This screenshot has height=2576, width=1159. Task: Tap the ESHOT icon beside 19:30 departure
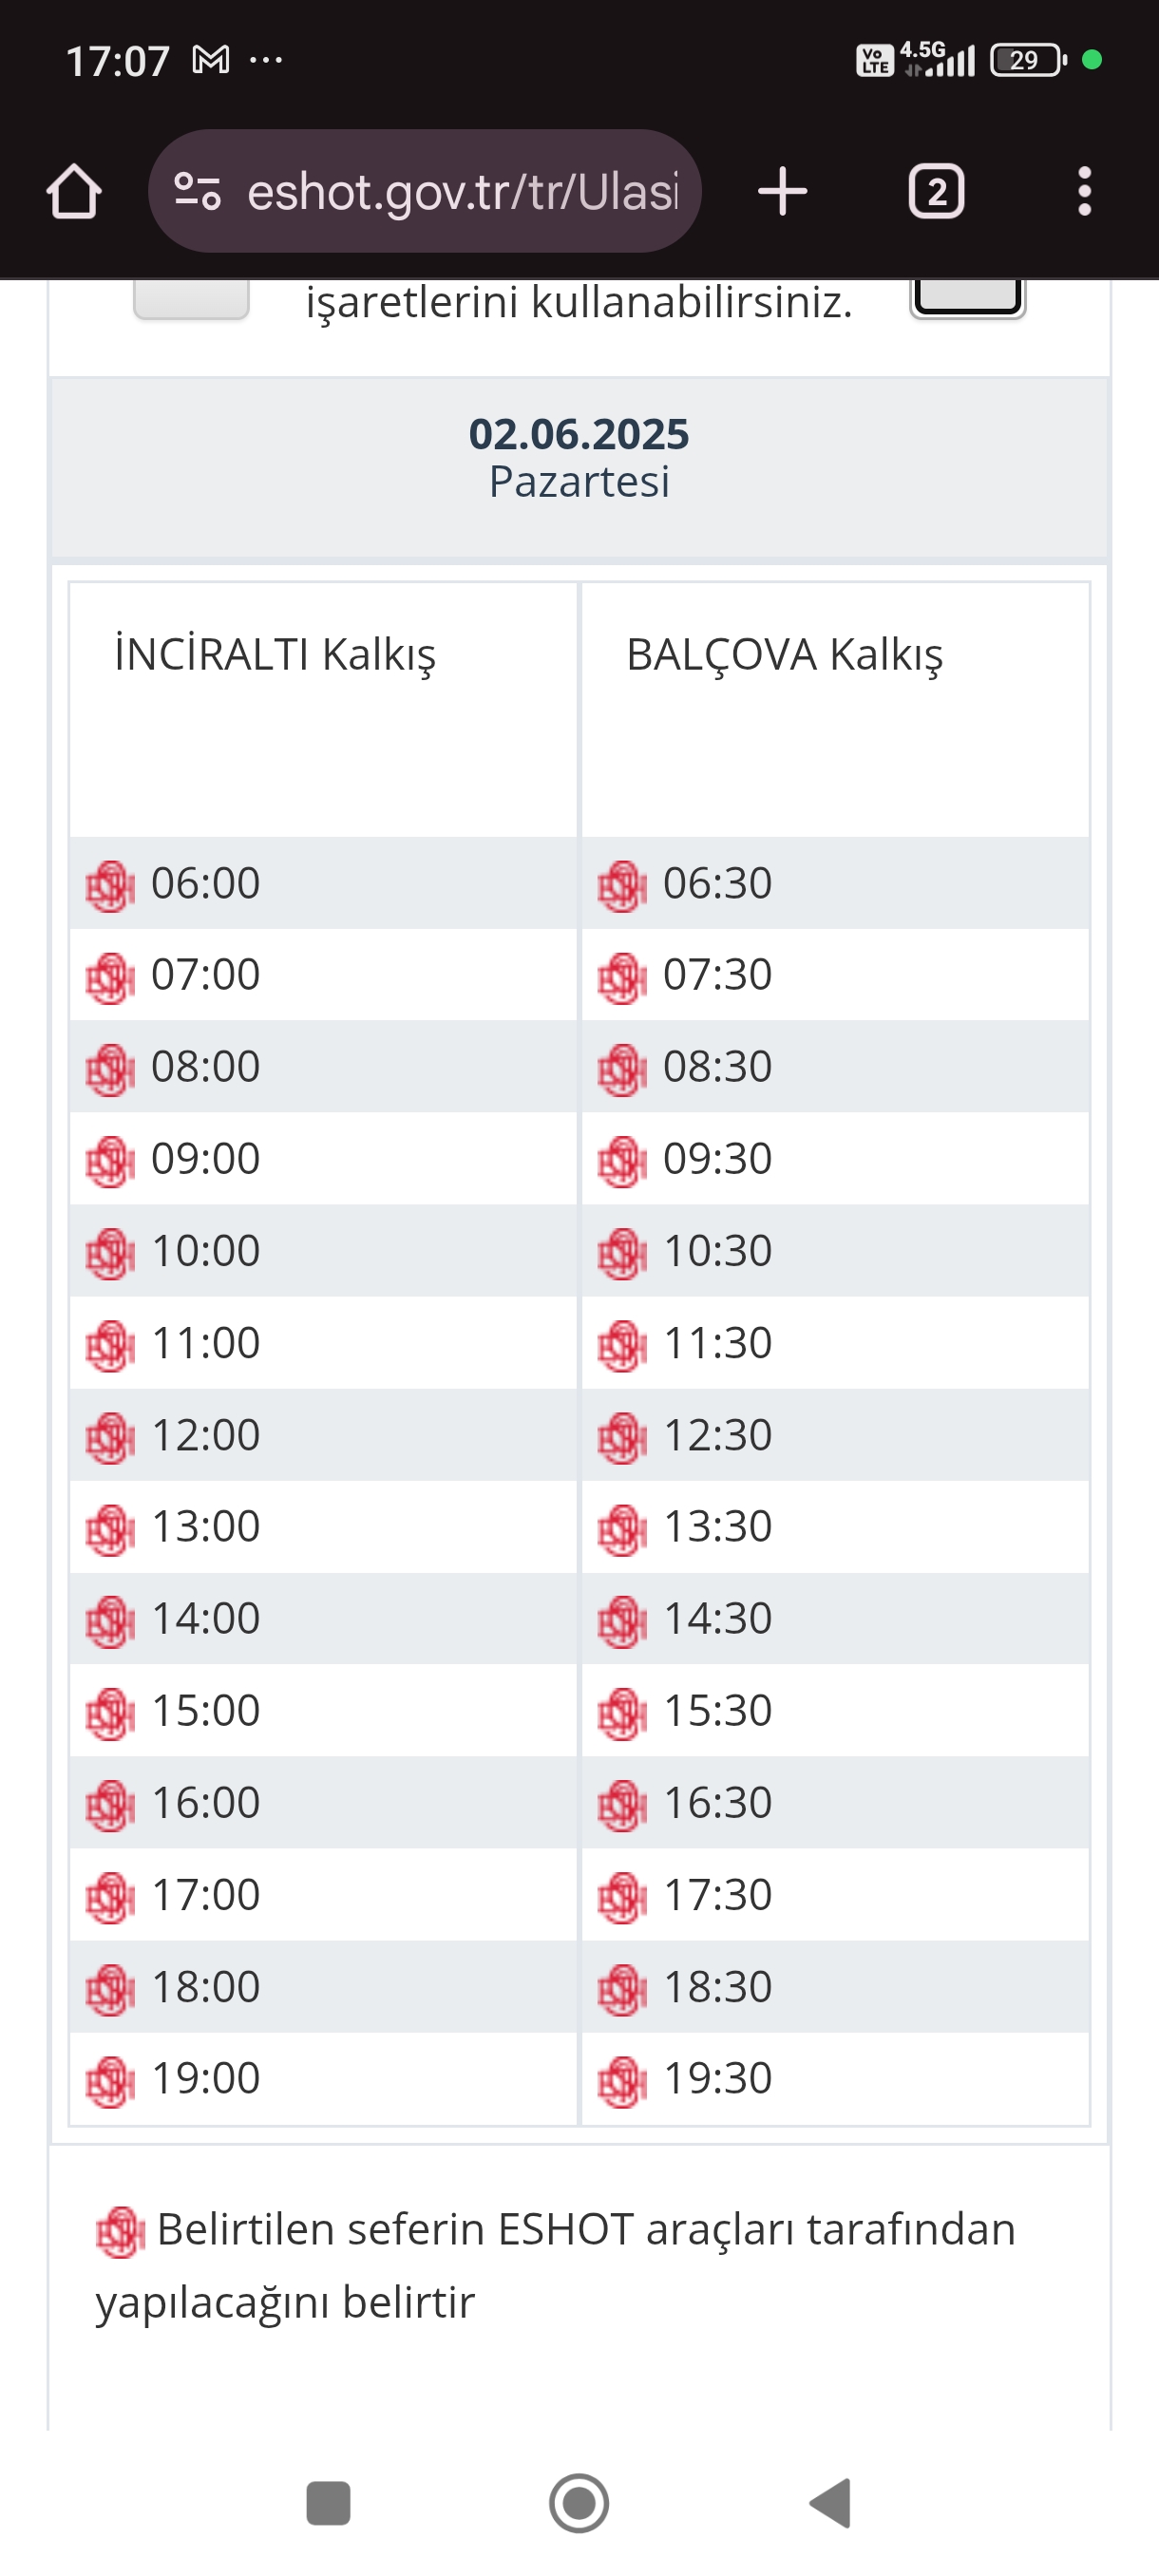(622, 2081)
